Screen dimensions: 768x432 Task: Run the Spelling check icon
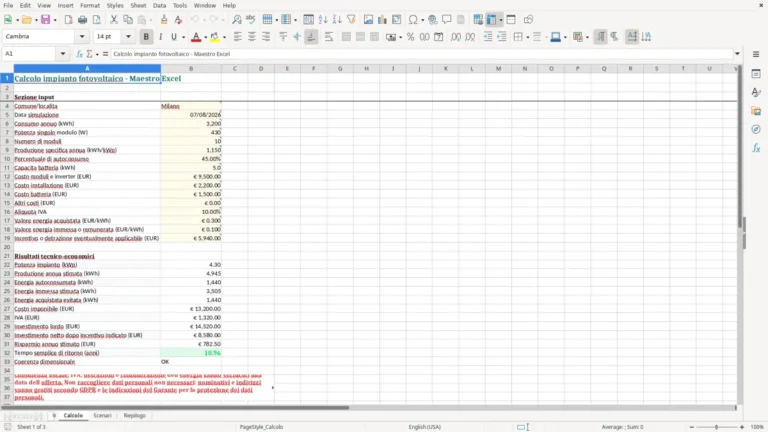pyautogui.click(x=251, y=20)
